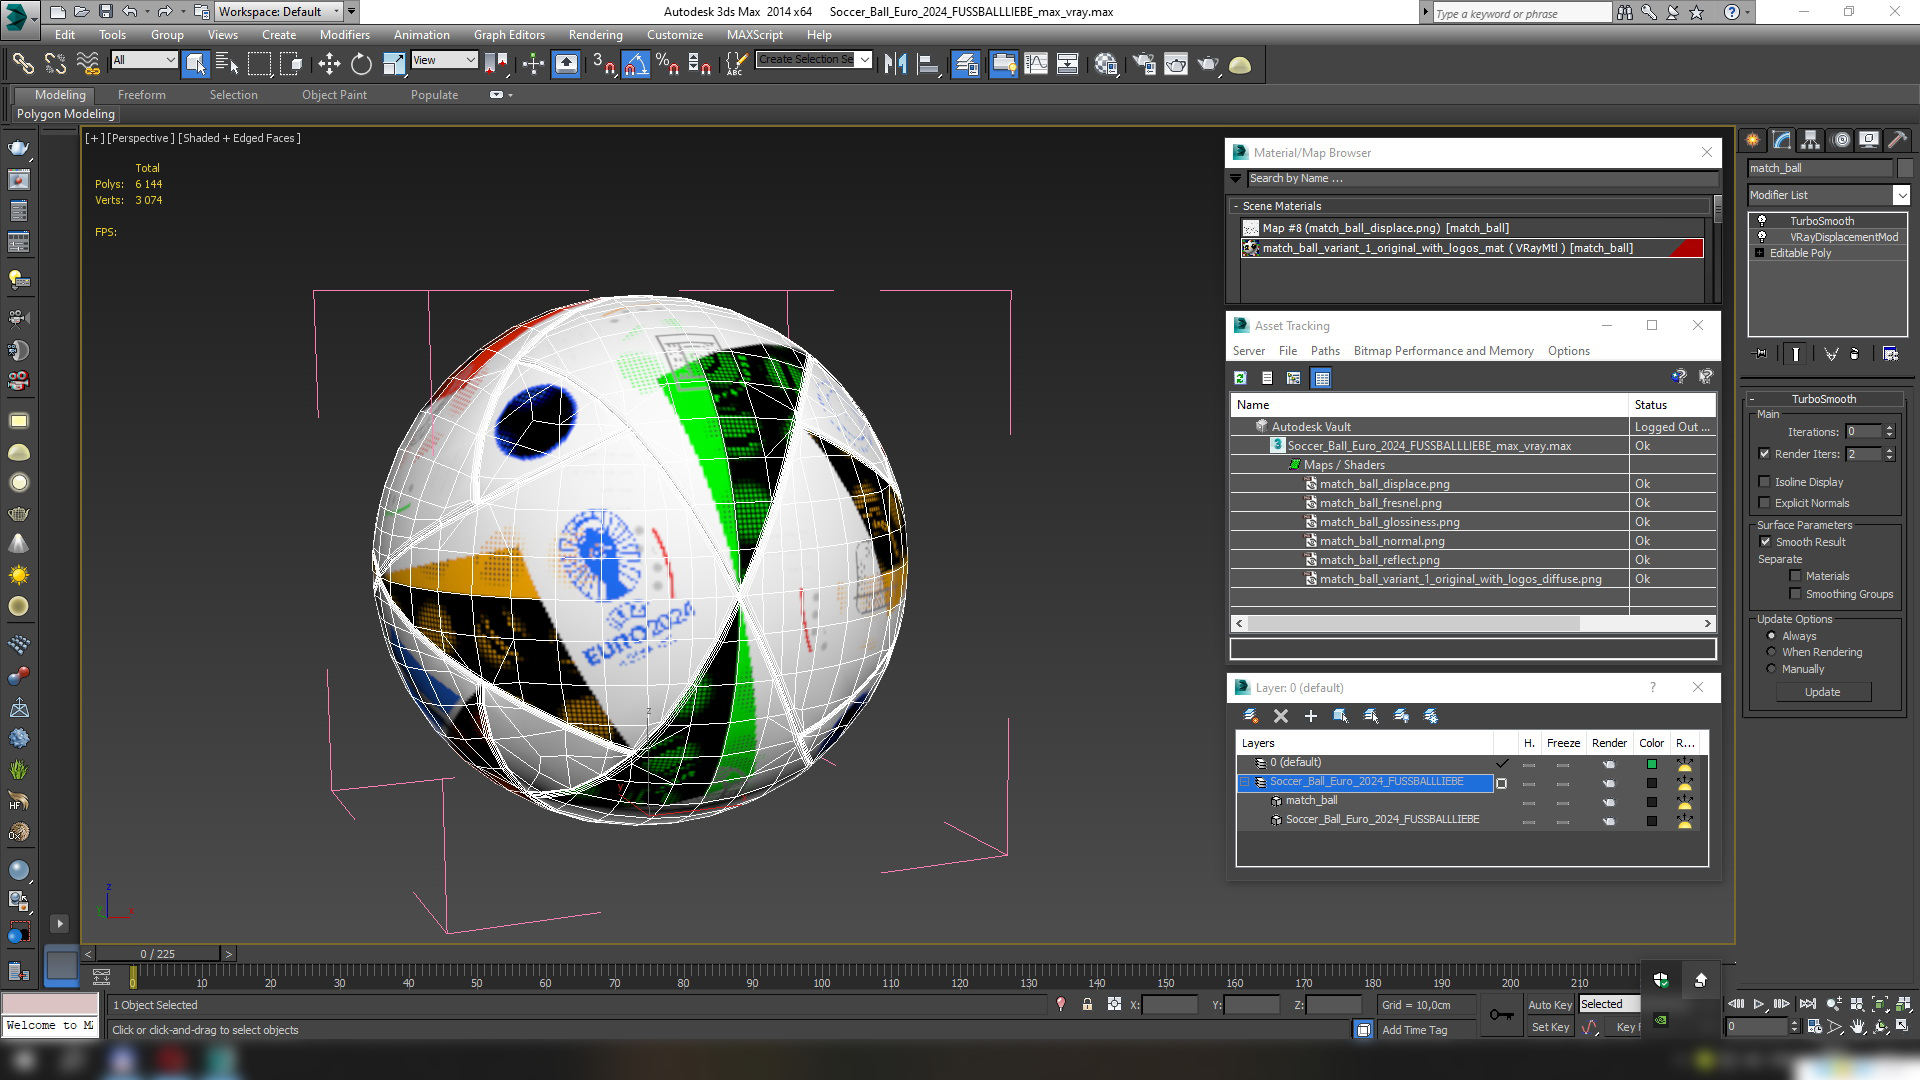Image resolution: width=1920 pixels, height=1080 pixels.
Task: Click Add Selected Objects plus icon in Layer window
Action: 1311,716
